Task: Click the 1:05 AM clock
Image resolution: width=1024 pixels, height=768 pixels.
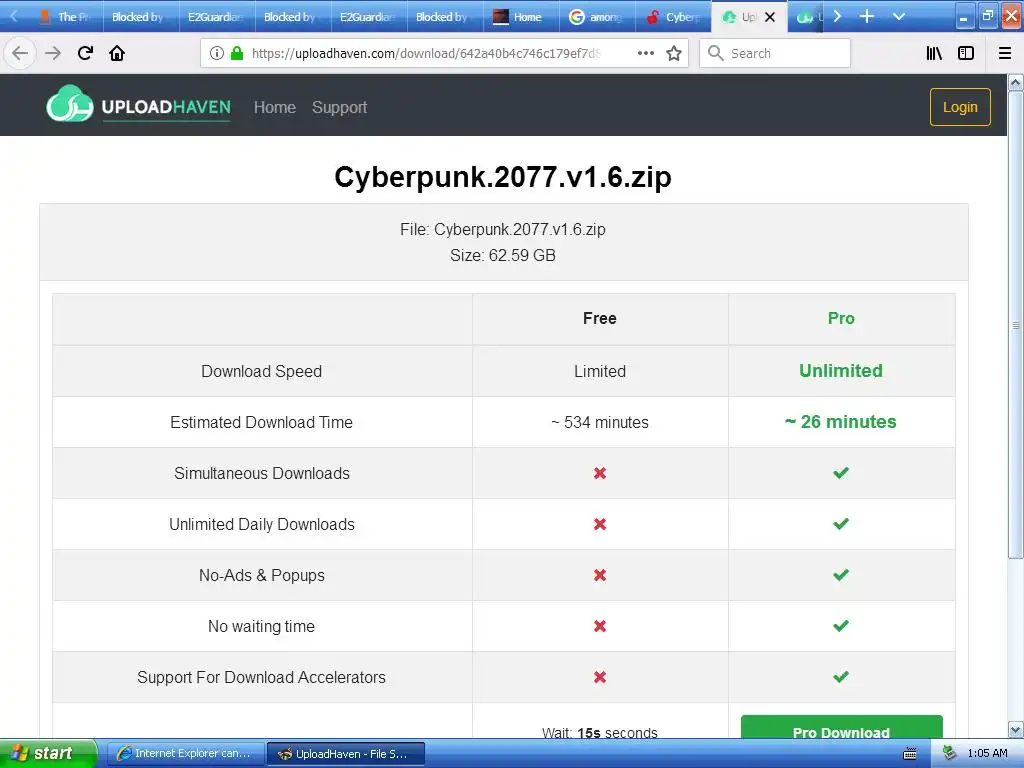Action: tap(987, 753)
